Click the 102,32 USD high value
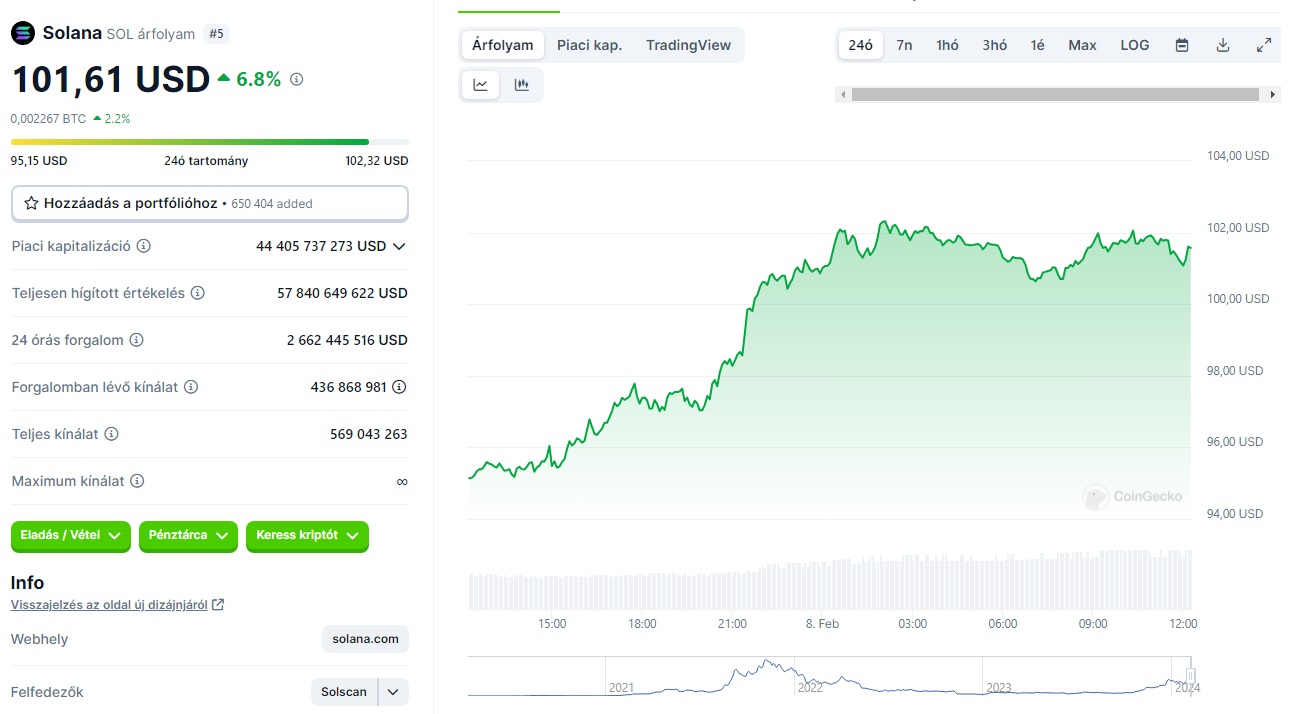Image resolution: width=1306 pixels, height=714 pixels. pos(377,161)
